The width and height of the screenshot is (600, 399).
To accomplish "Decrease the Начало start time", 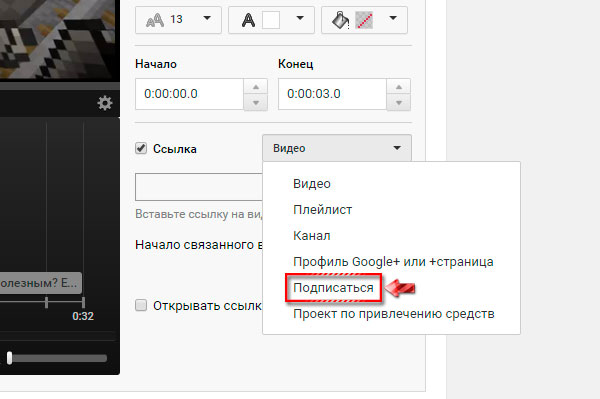I will pyautogui.click(x=256, y=102).
